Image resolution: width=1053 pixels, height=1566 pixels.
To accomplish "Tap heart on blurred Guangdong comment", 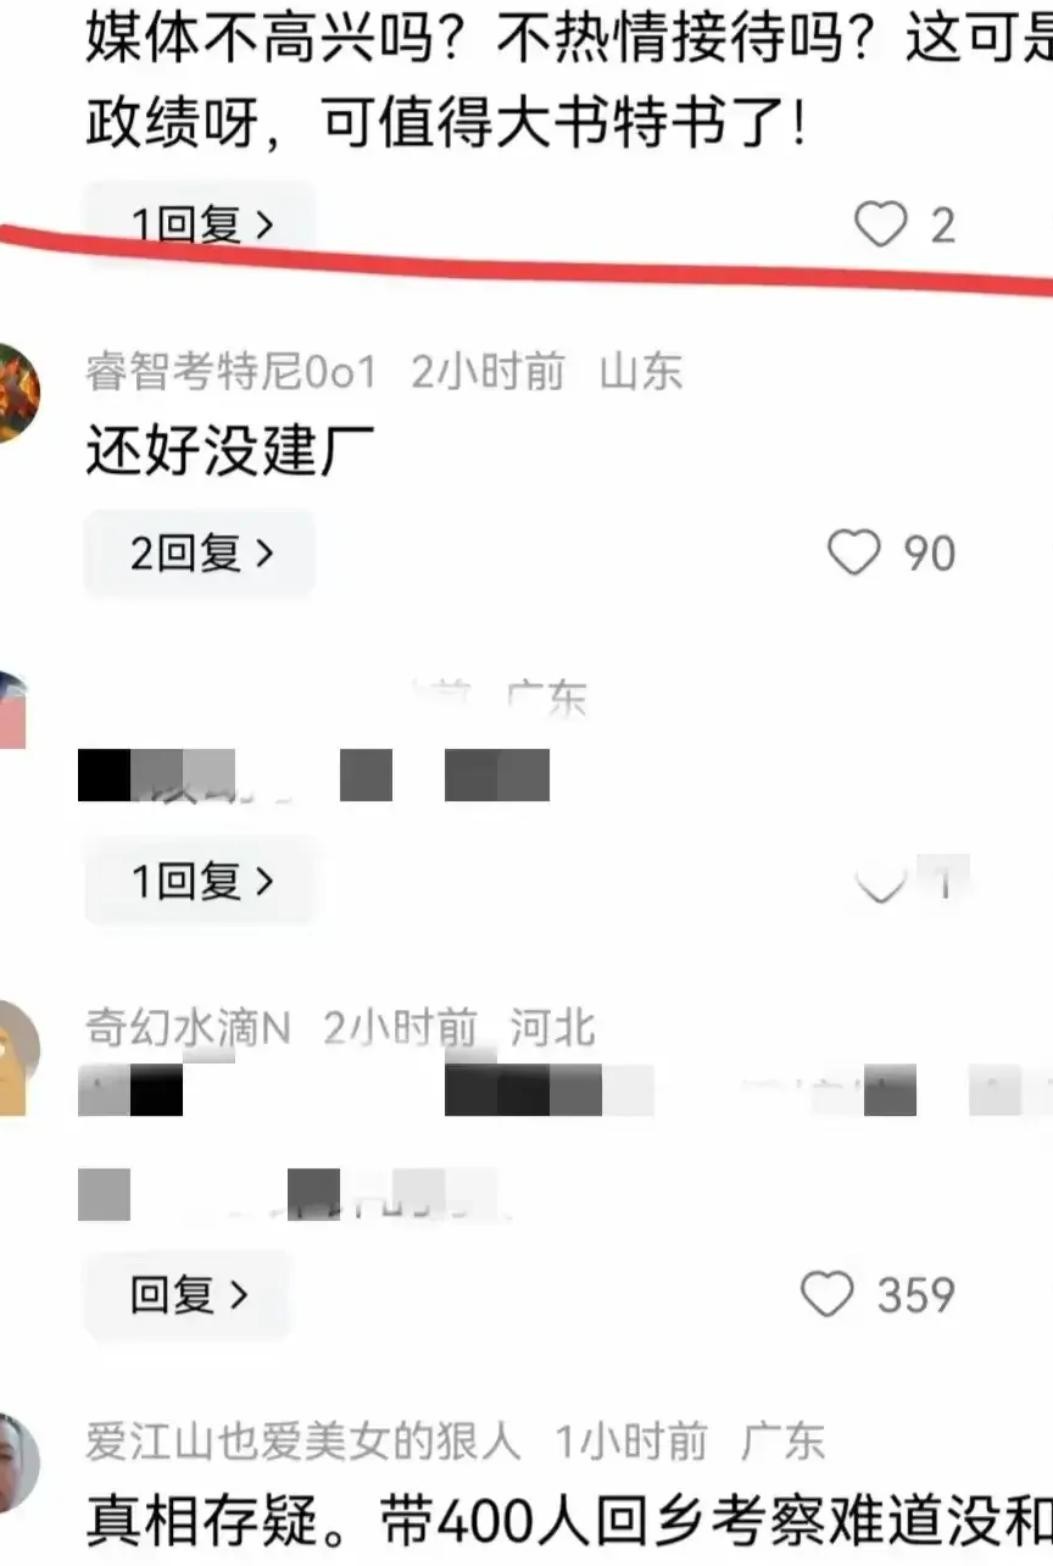I will point(881,883).
